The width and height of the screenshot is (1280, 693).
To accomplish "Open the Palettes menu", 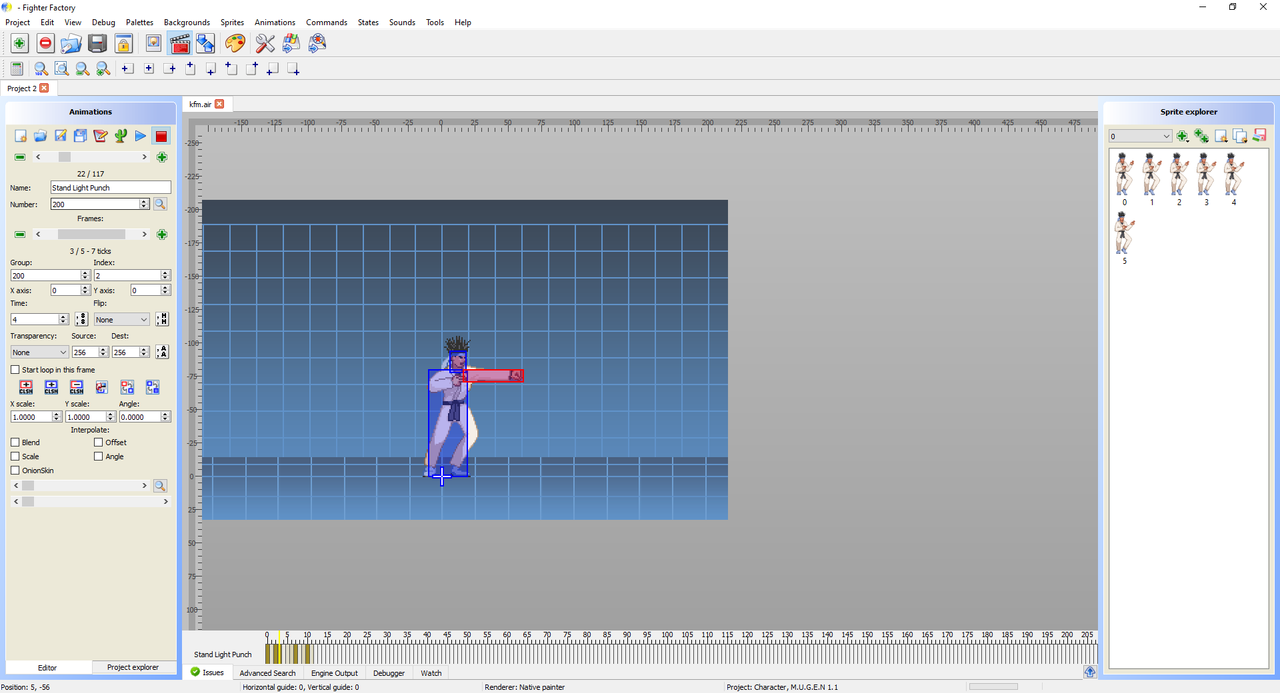I will tap(140, 22).
